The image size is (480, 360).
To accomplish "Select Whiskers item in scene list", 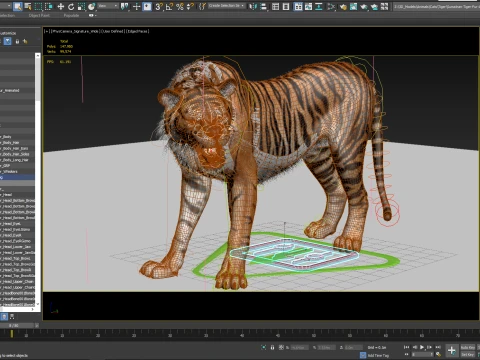I will point(17,171).
